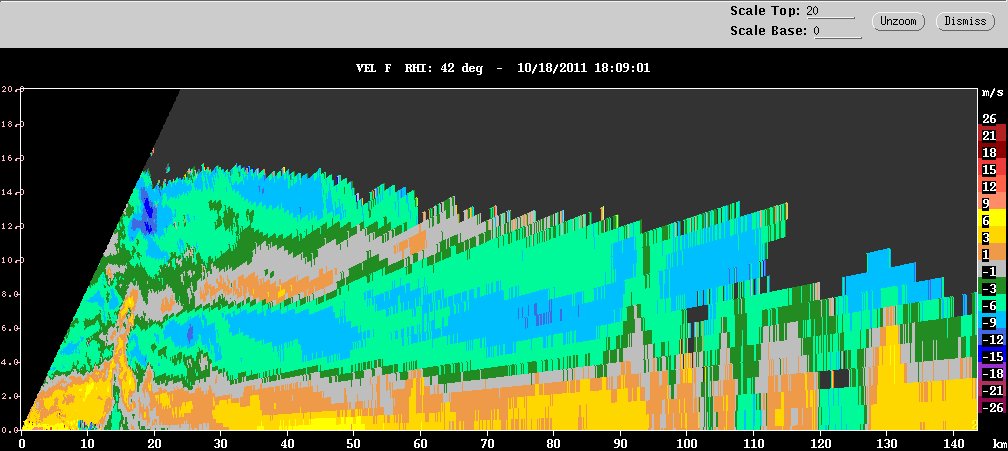Pick the 1 m/s orange legend swatch

click(x=993, y=254)
